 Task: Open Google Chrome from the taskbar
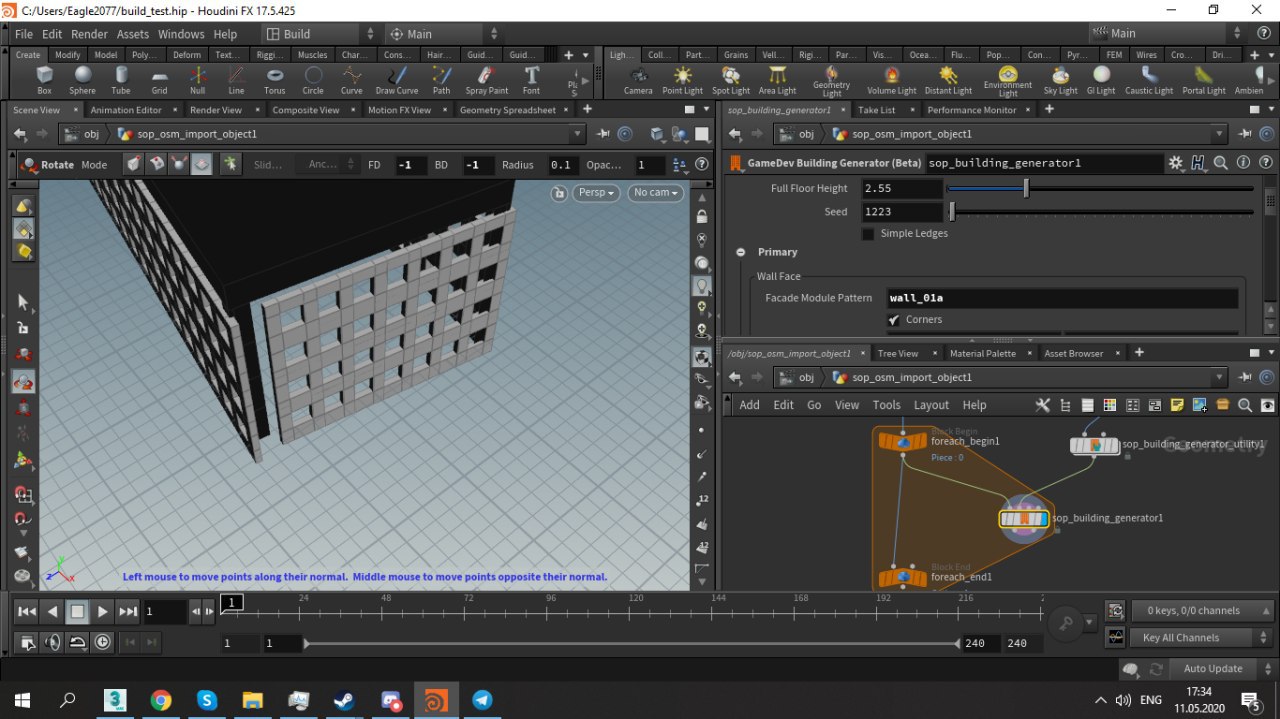pos(161,700)
